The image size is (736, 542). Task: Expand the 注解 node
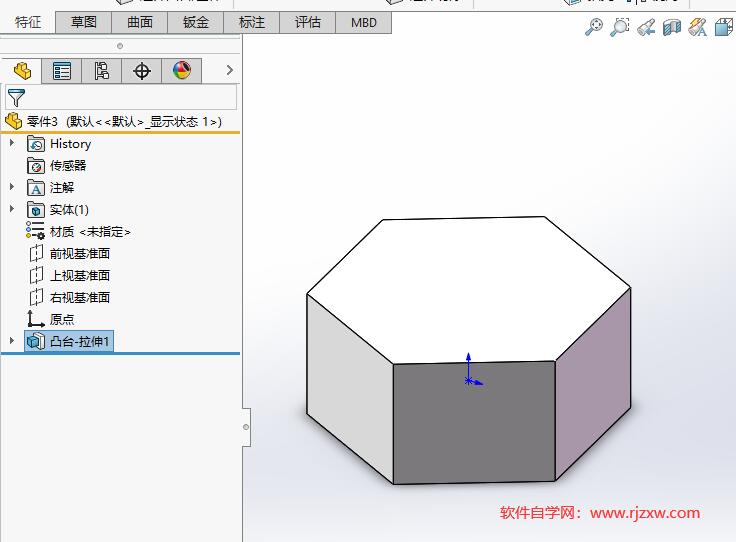click(12, 187)
